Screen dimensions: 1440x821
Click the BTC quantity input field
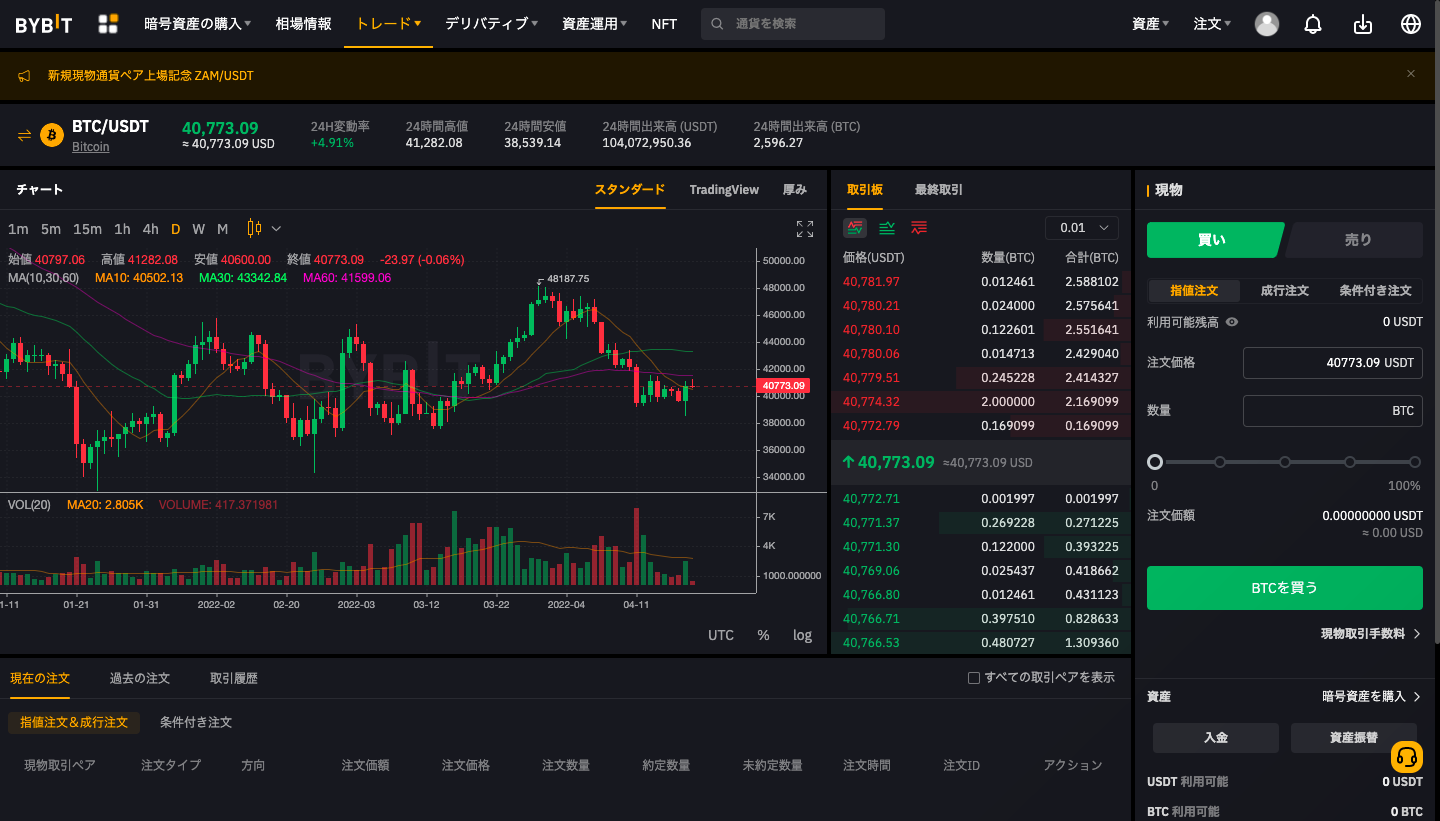click(x=1333, y=411)
